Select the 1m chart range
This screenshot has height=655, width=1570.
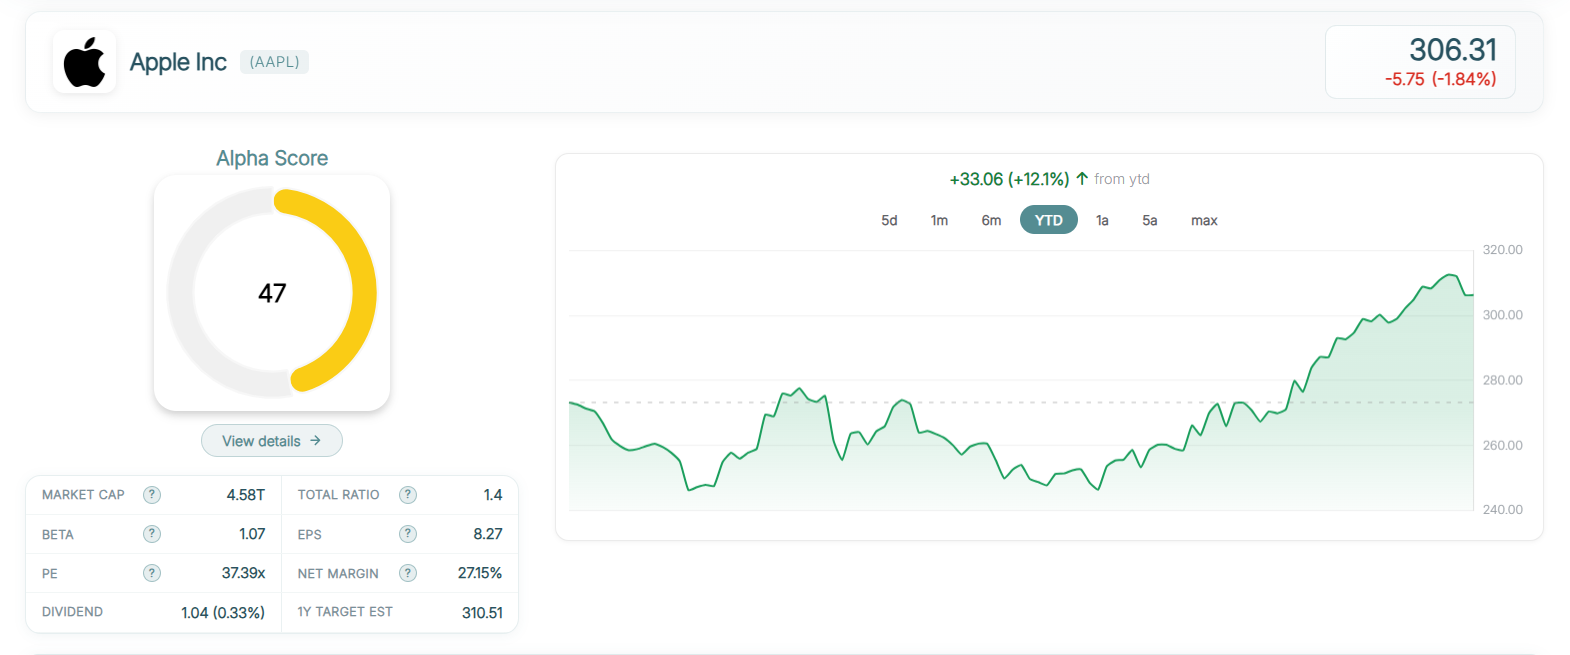click(x=939, y=220)
